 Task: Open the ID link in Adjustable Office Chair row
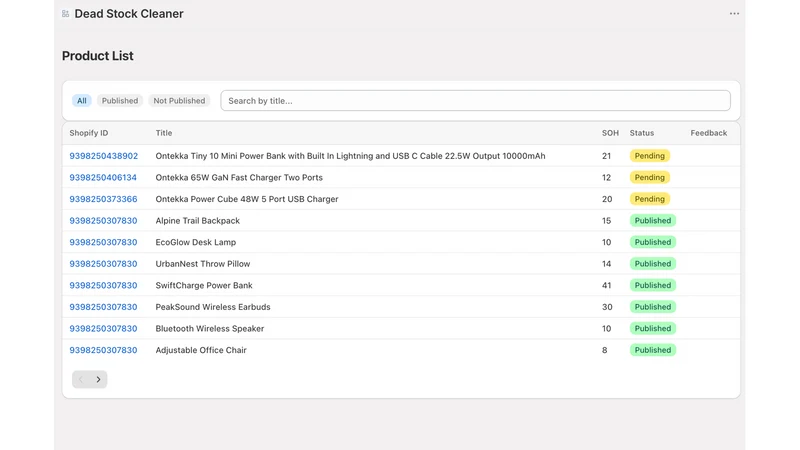click(103, 350)
